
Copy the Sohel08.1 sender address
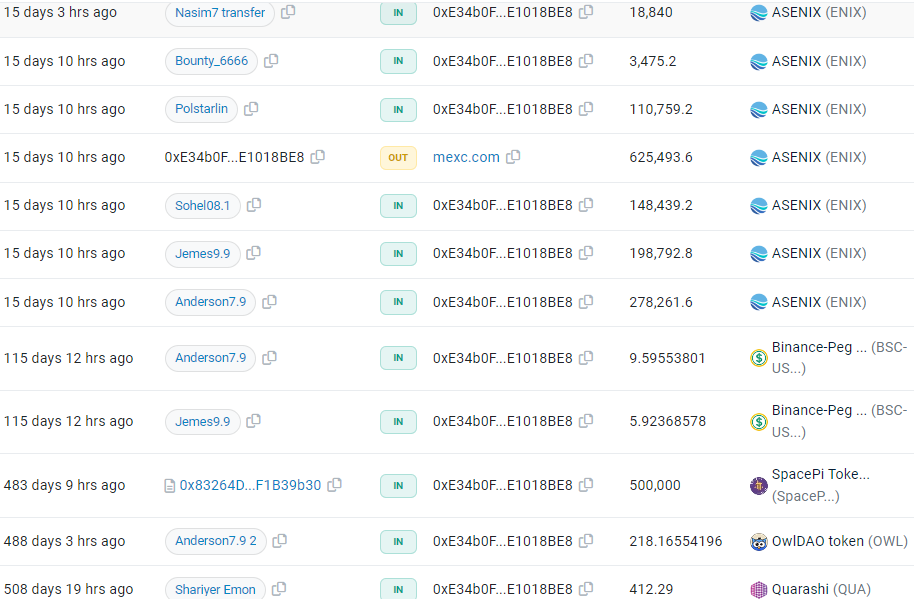pyautogui.click(x=254, y=205)
